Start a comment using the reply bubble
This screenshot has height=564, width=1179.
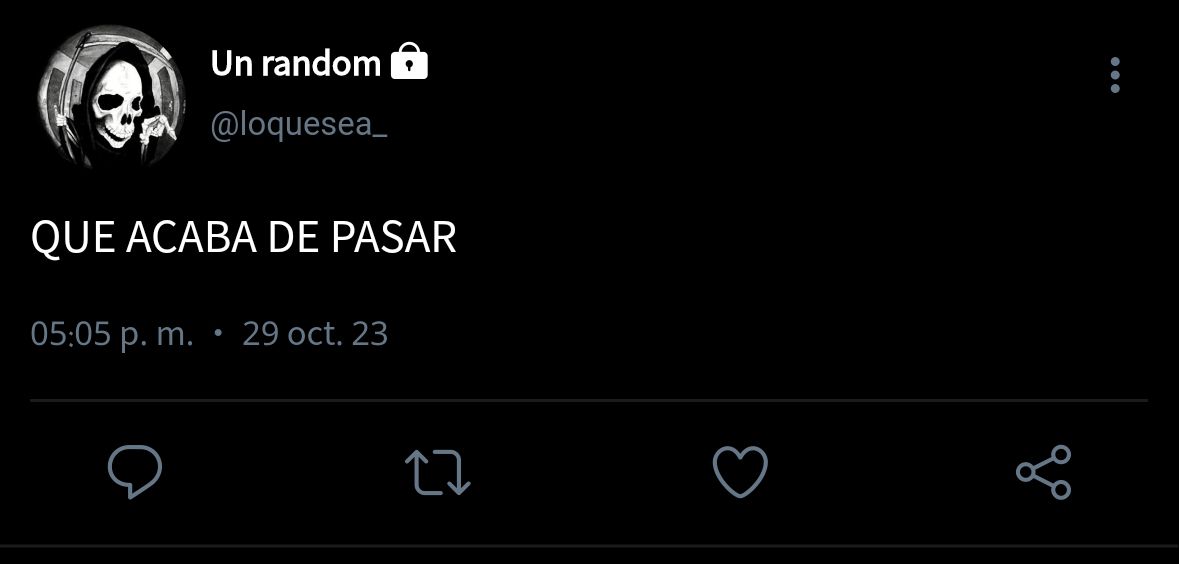(135, 472)
